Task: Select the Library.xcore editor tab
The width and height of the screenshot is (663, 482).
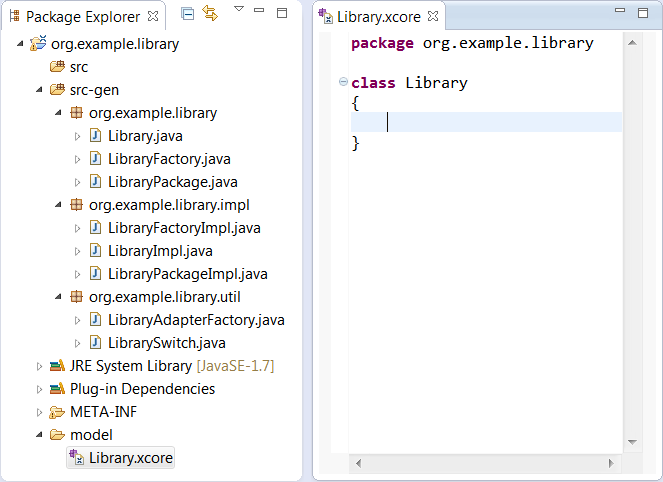Action: [x=379, y=17]
